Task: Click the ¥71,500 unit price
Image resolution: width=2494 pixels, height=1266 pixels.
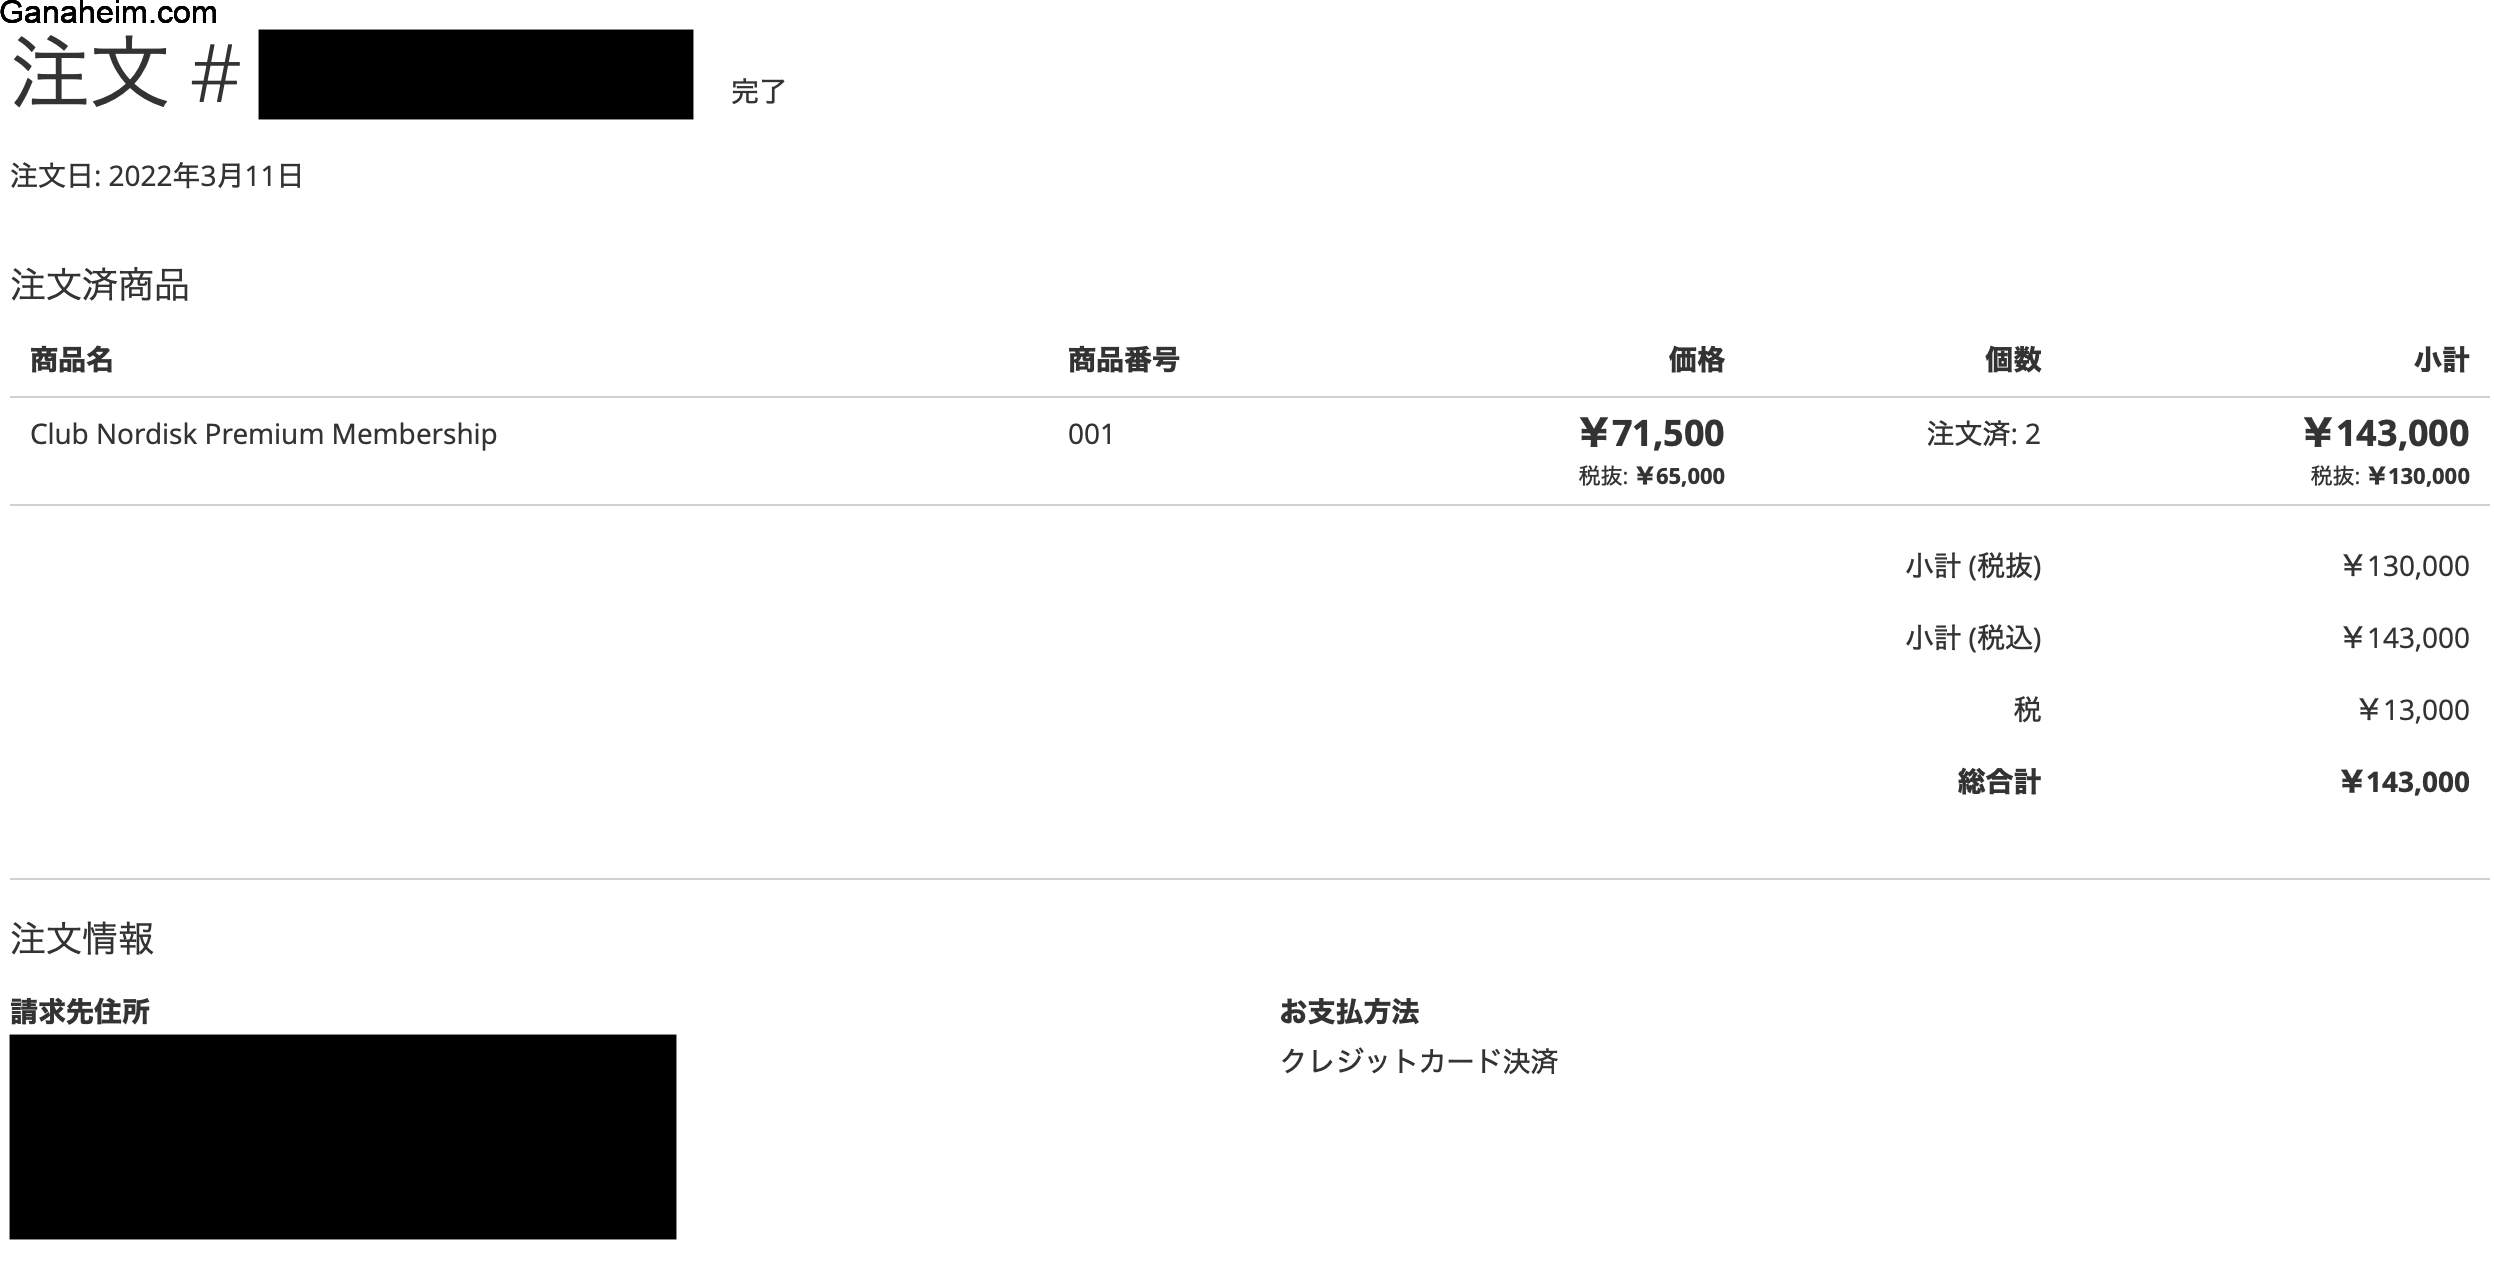Action: 1651,433
